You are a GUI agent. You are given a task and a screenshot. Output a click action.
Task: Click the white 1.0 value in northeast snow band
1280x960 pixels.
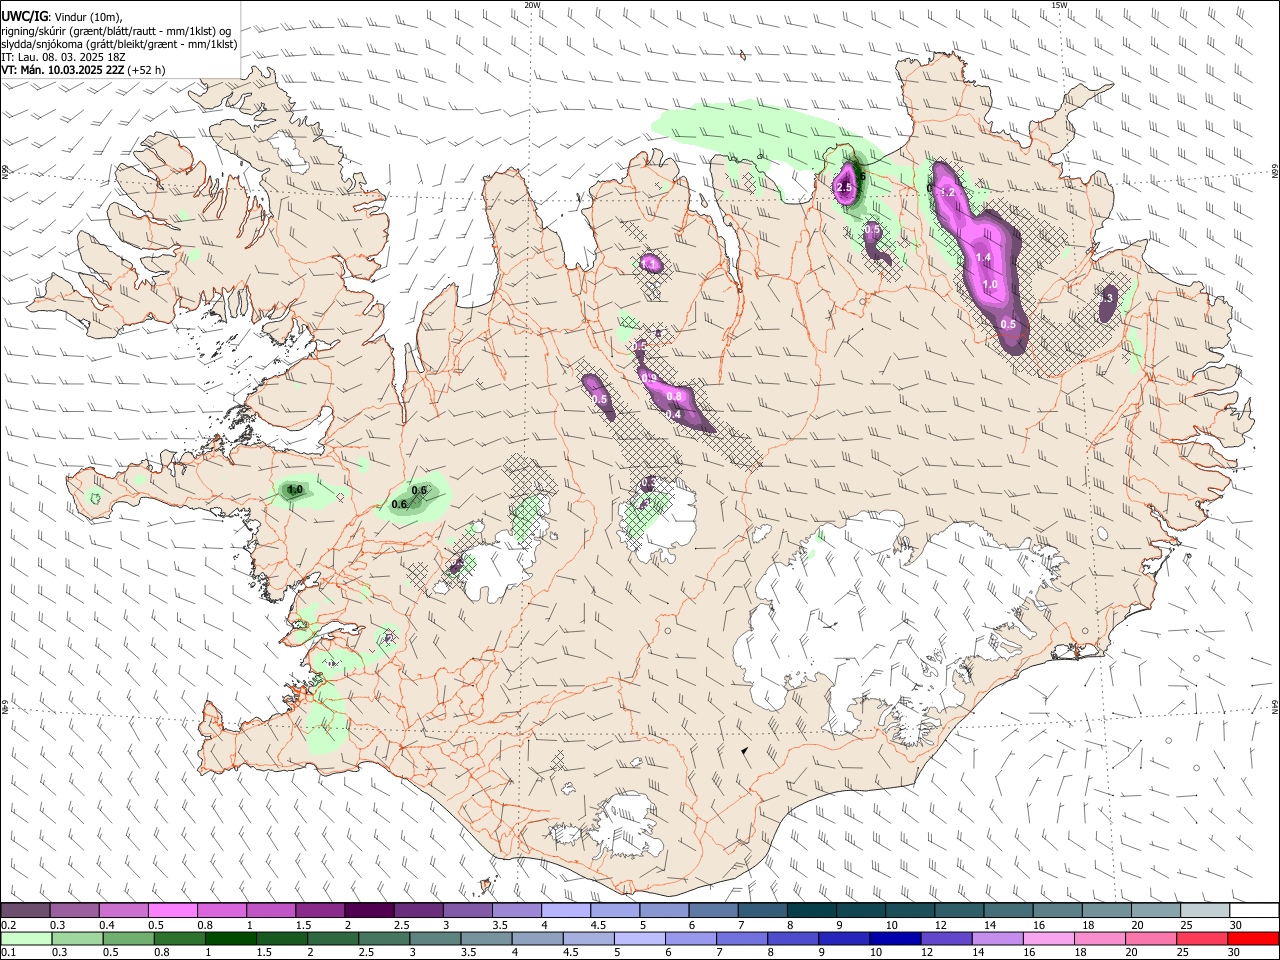click(990, 285)
